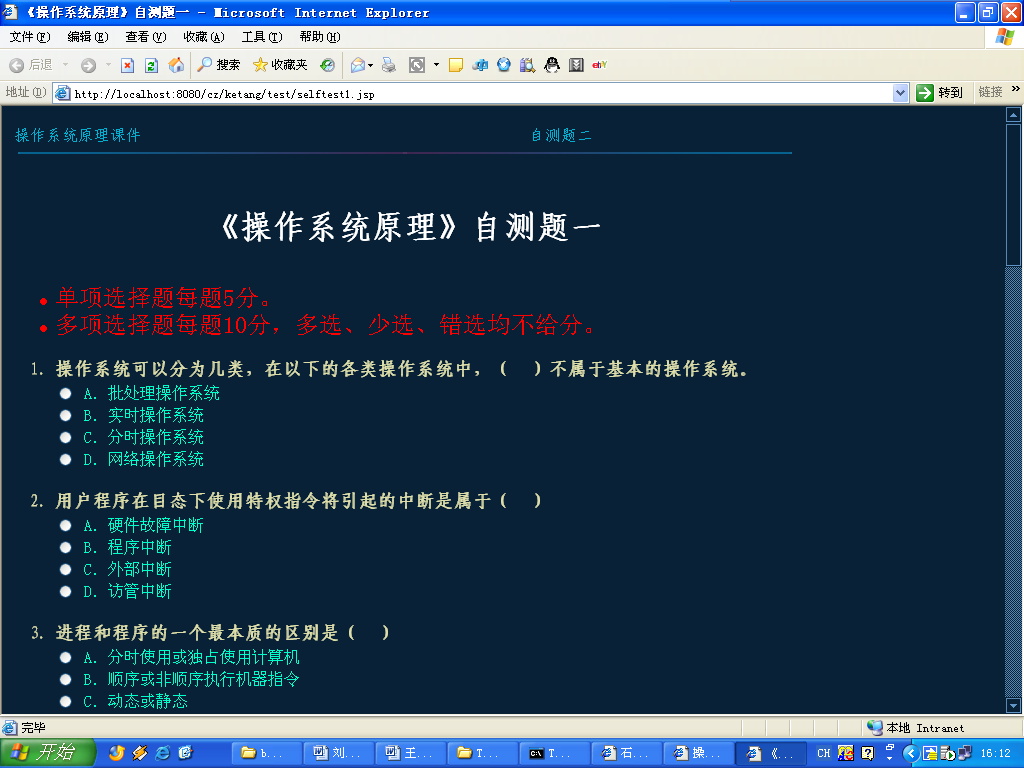
Task: Select answer C 分时操作系统 for question 1
Action: click(x=65, y=438)
